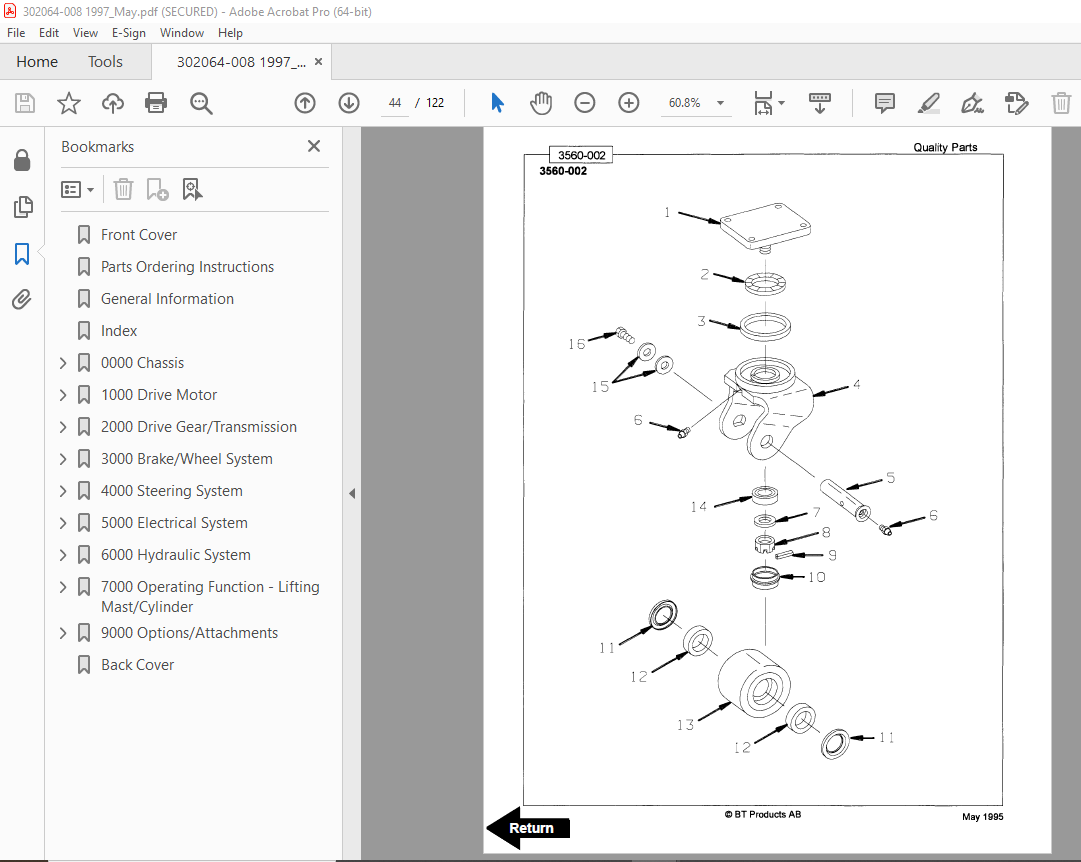This screenshot has height=862, width=1081.
Task: Collapse the navigation pane with arrow handle
Action: pos(352,493)
